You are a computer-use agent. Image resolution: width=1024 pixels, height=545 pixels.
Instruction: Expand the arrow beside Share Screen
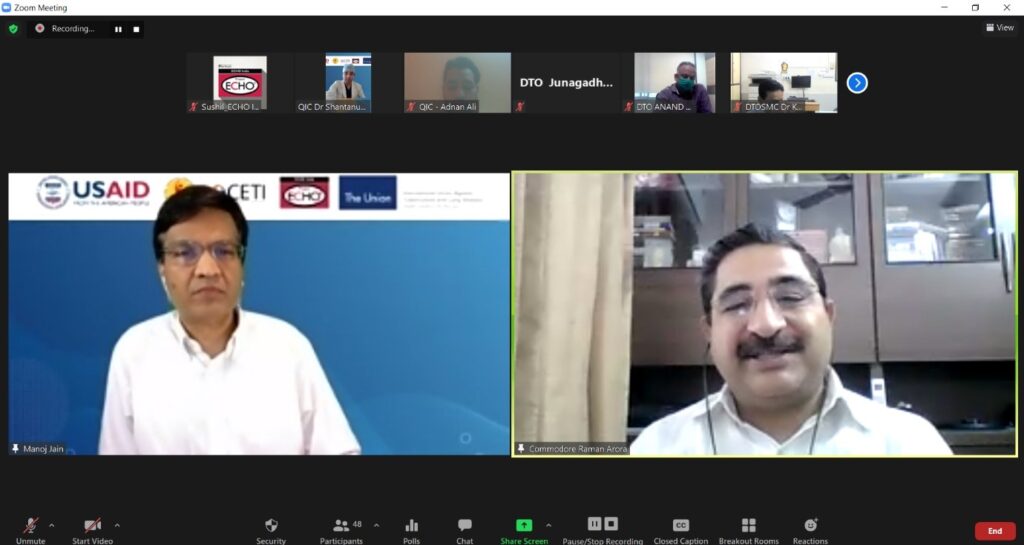click(x=548, y=524)
